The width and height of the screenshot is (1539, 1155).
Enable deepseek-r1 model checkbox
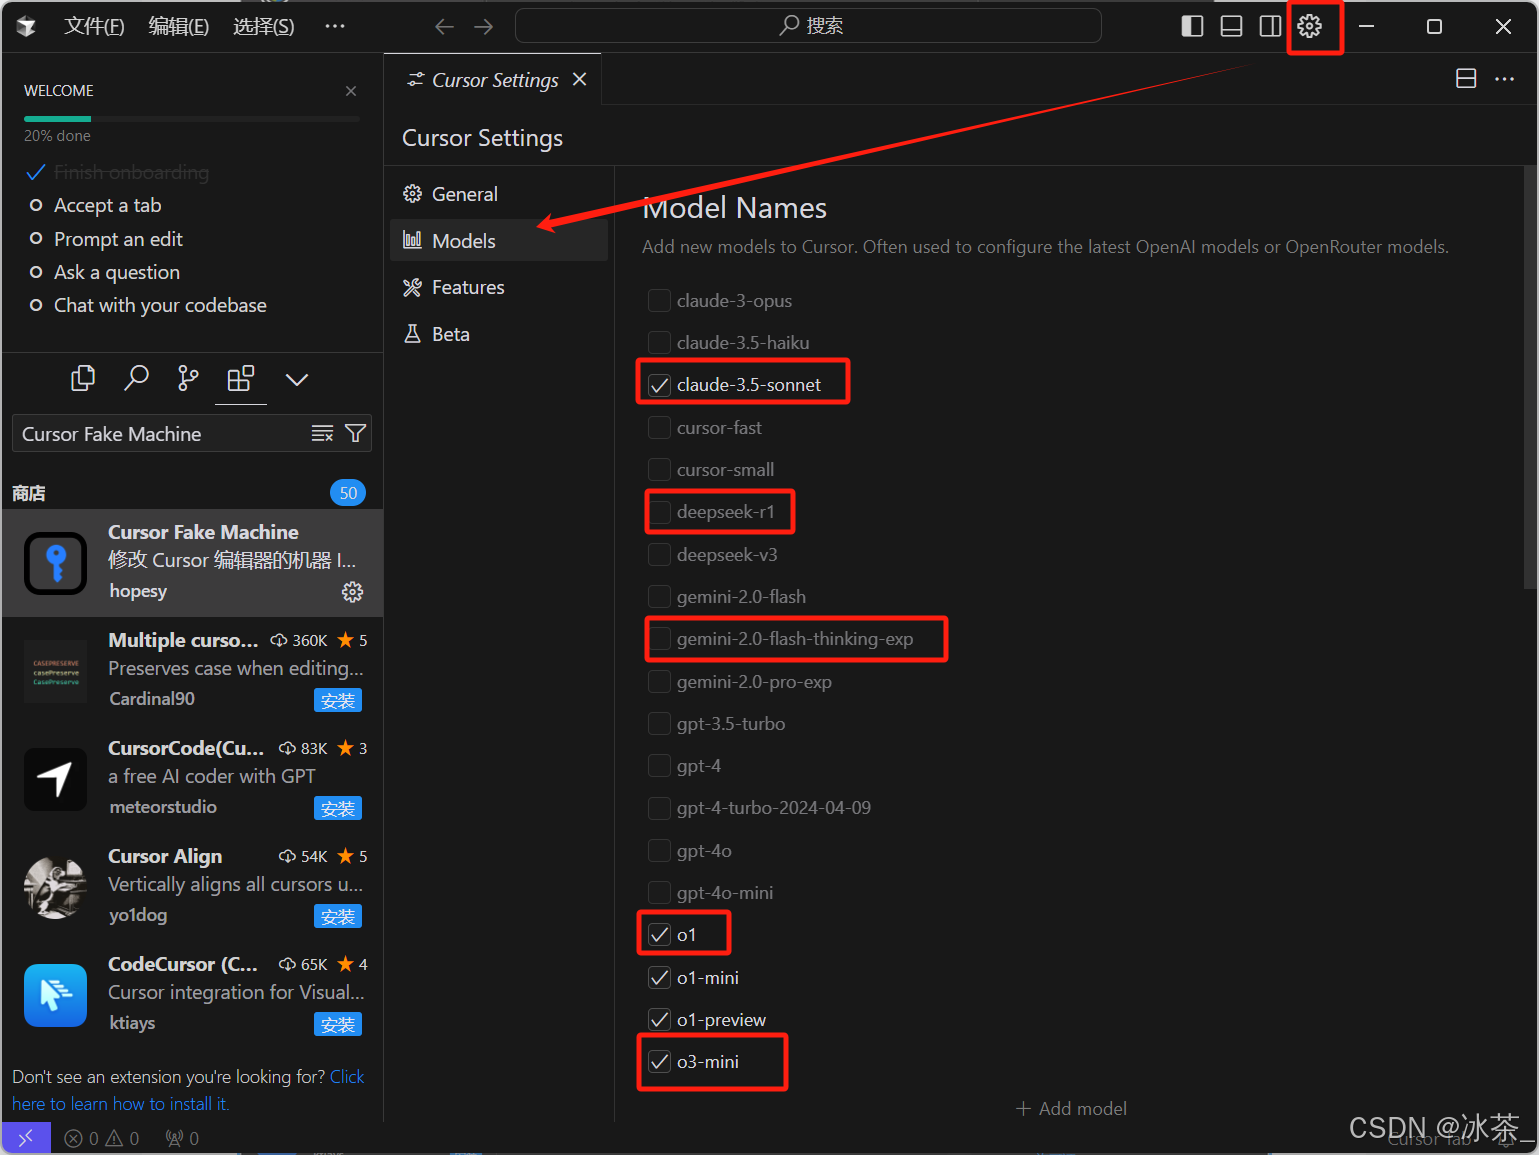pos(659,512)
